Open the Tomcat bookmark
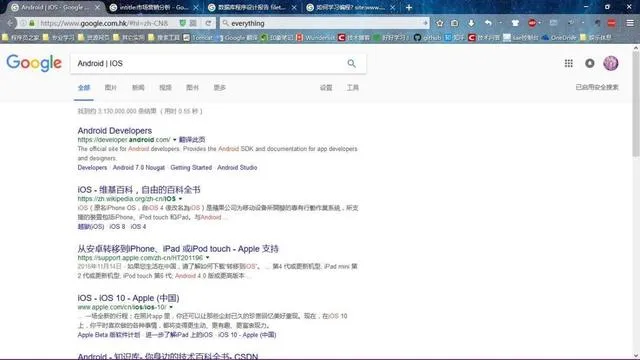The width and height of the screenshot is (640, 360). [x=198, y=38]
